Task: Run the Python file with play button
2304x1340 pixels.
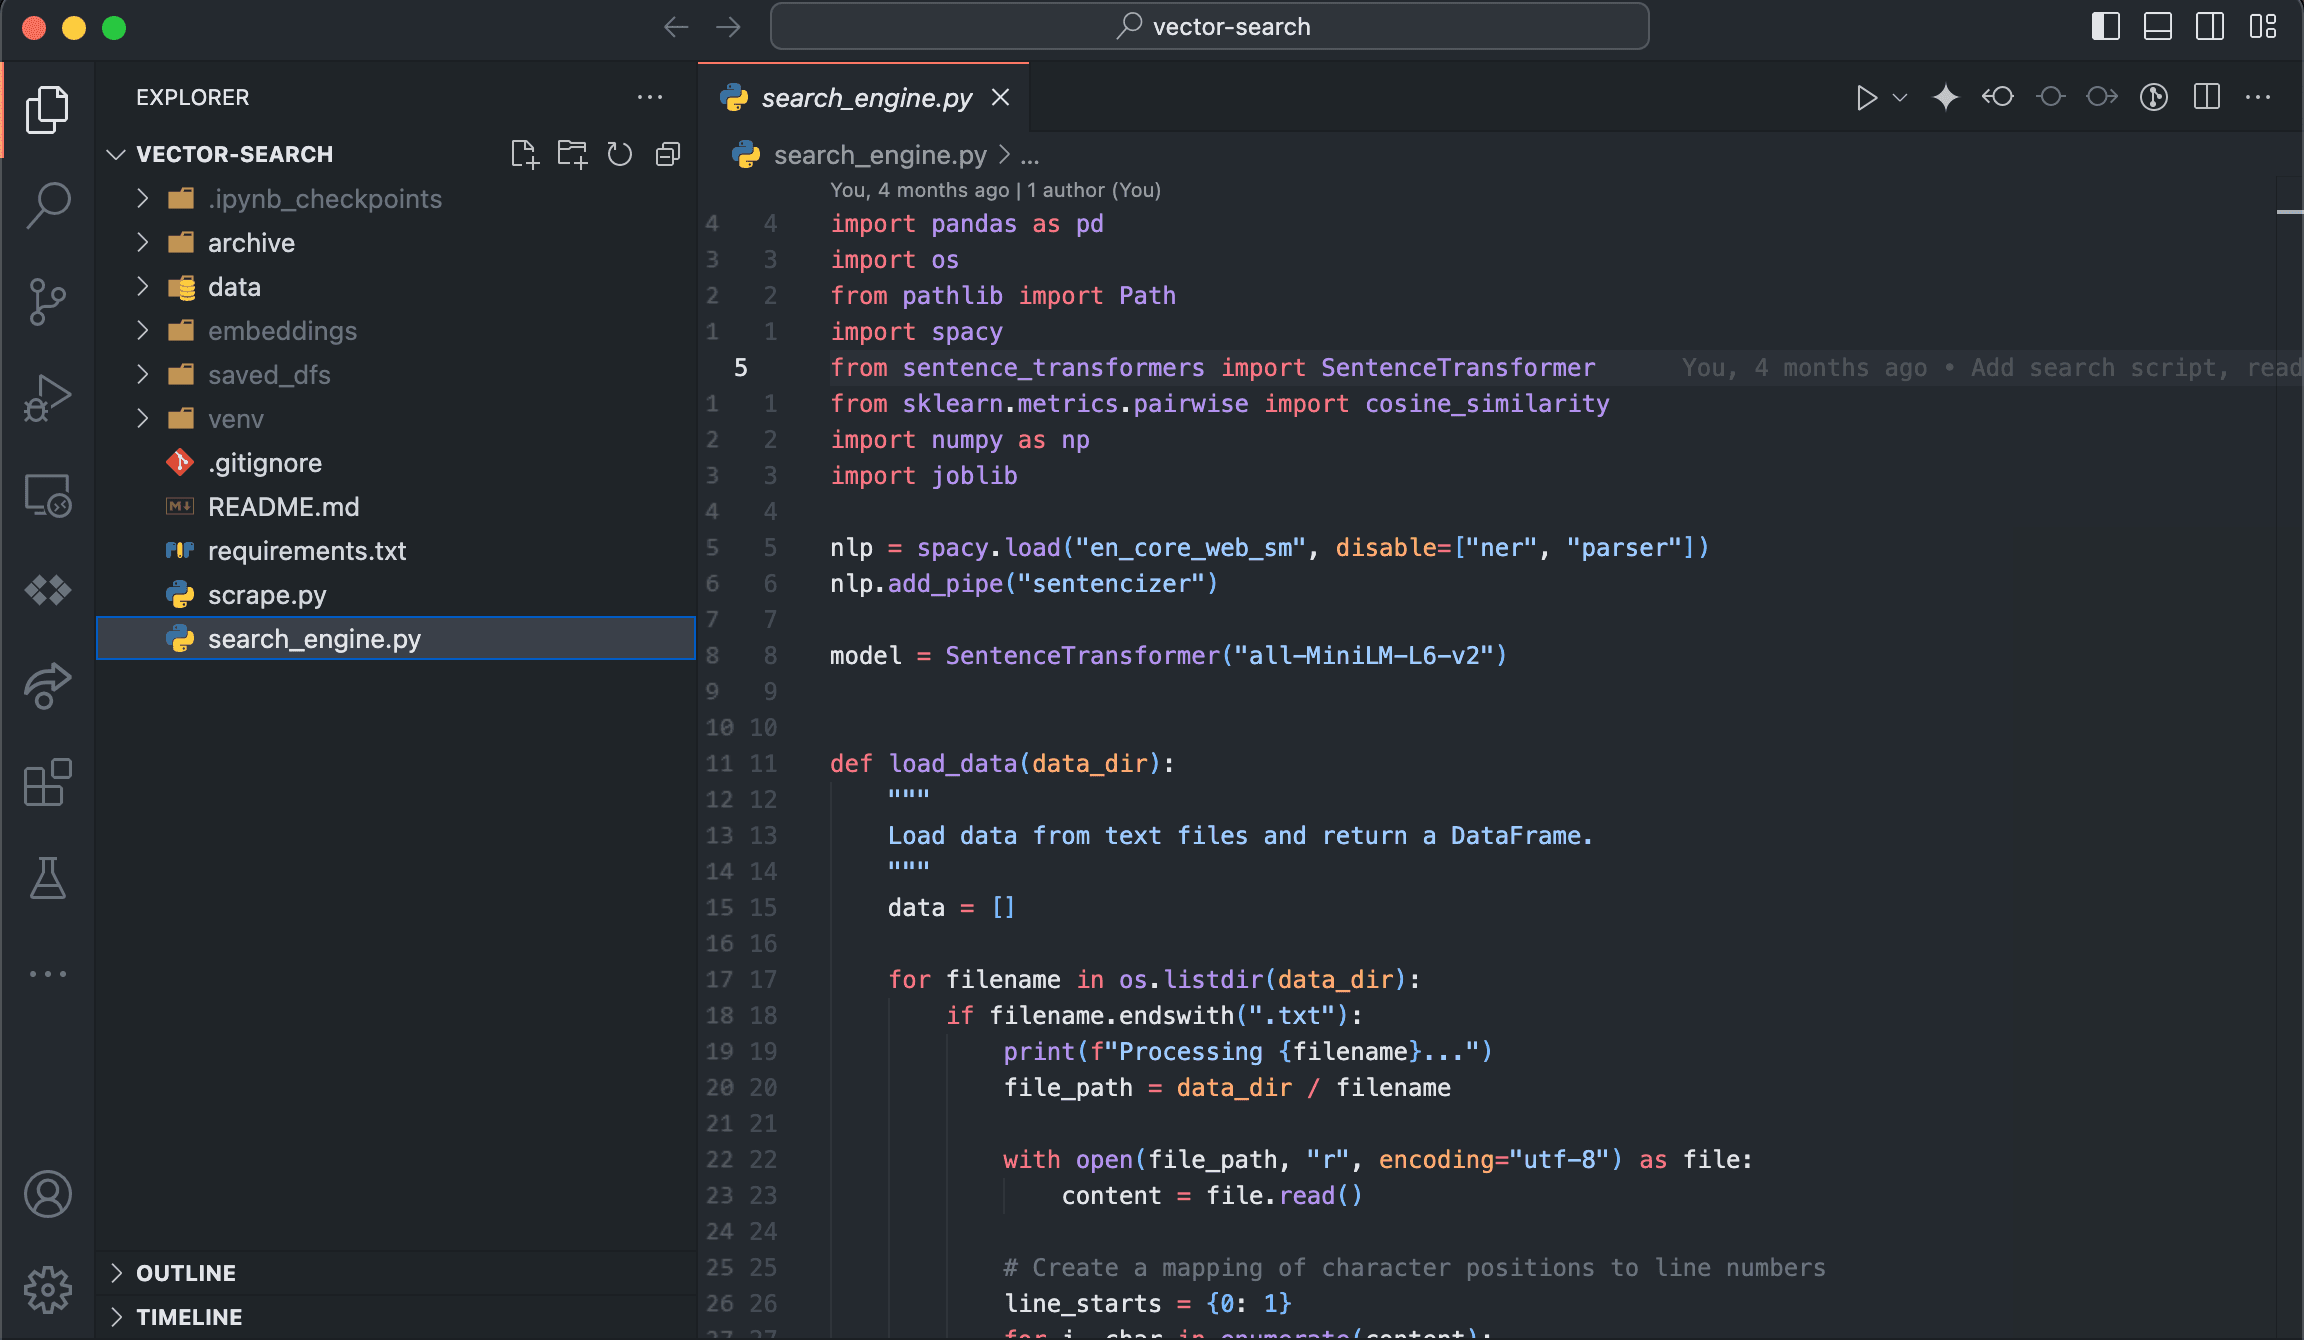Action: (1865, 97)
